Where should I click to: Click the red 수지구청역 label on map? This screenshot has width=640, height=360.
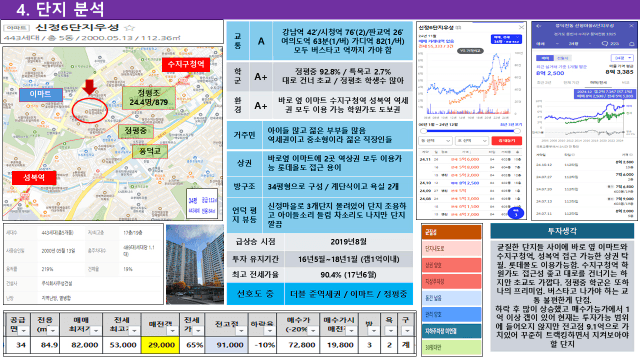186,64
